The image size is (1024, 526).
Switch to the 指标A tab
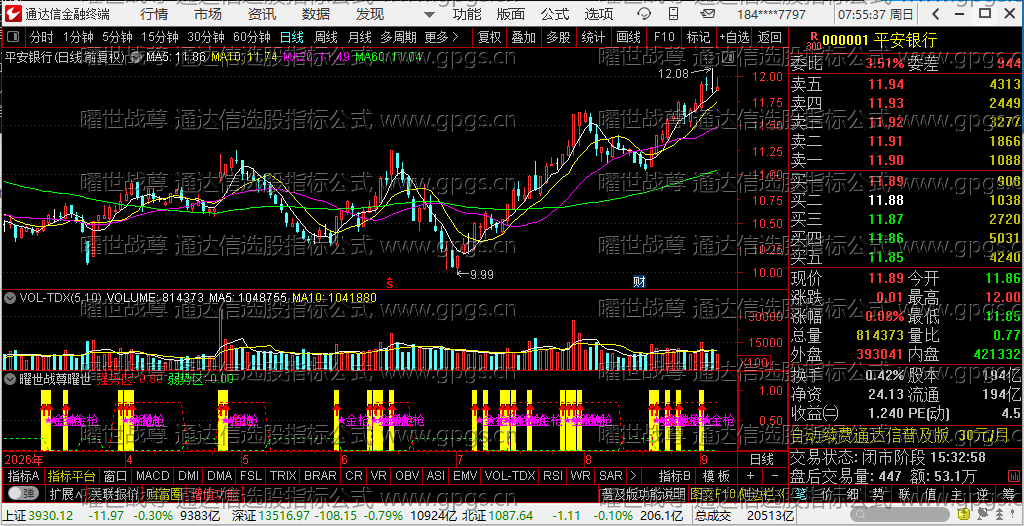pos(24,476)
